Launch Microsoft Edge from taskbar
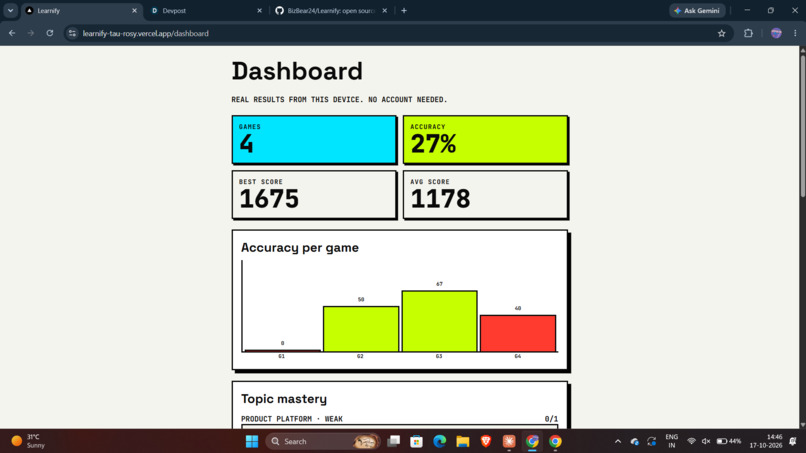Image resolution: width=806 pixels, height=453 pixels. [x=439, y=441]
